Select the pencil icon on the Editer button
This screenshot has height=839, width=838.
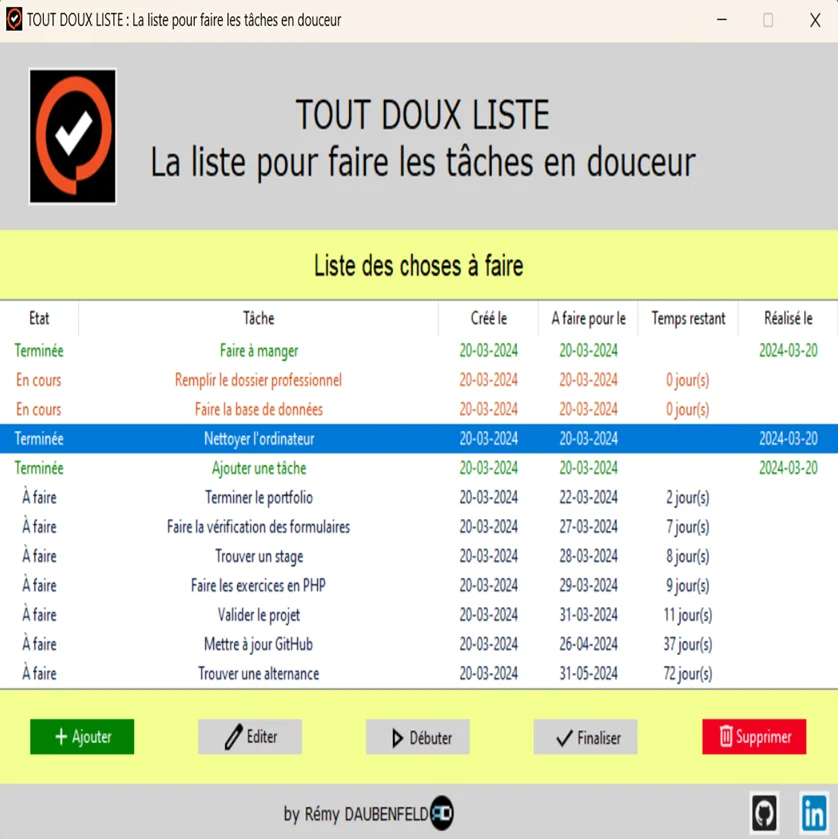pos(233,737)
